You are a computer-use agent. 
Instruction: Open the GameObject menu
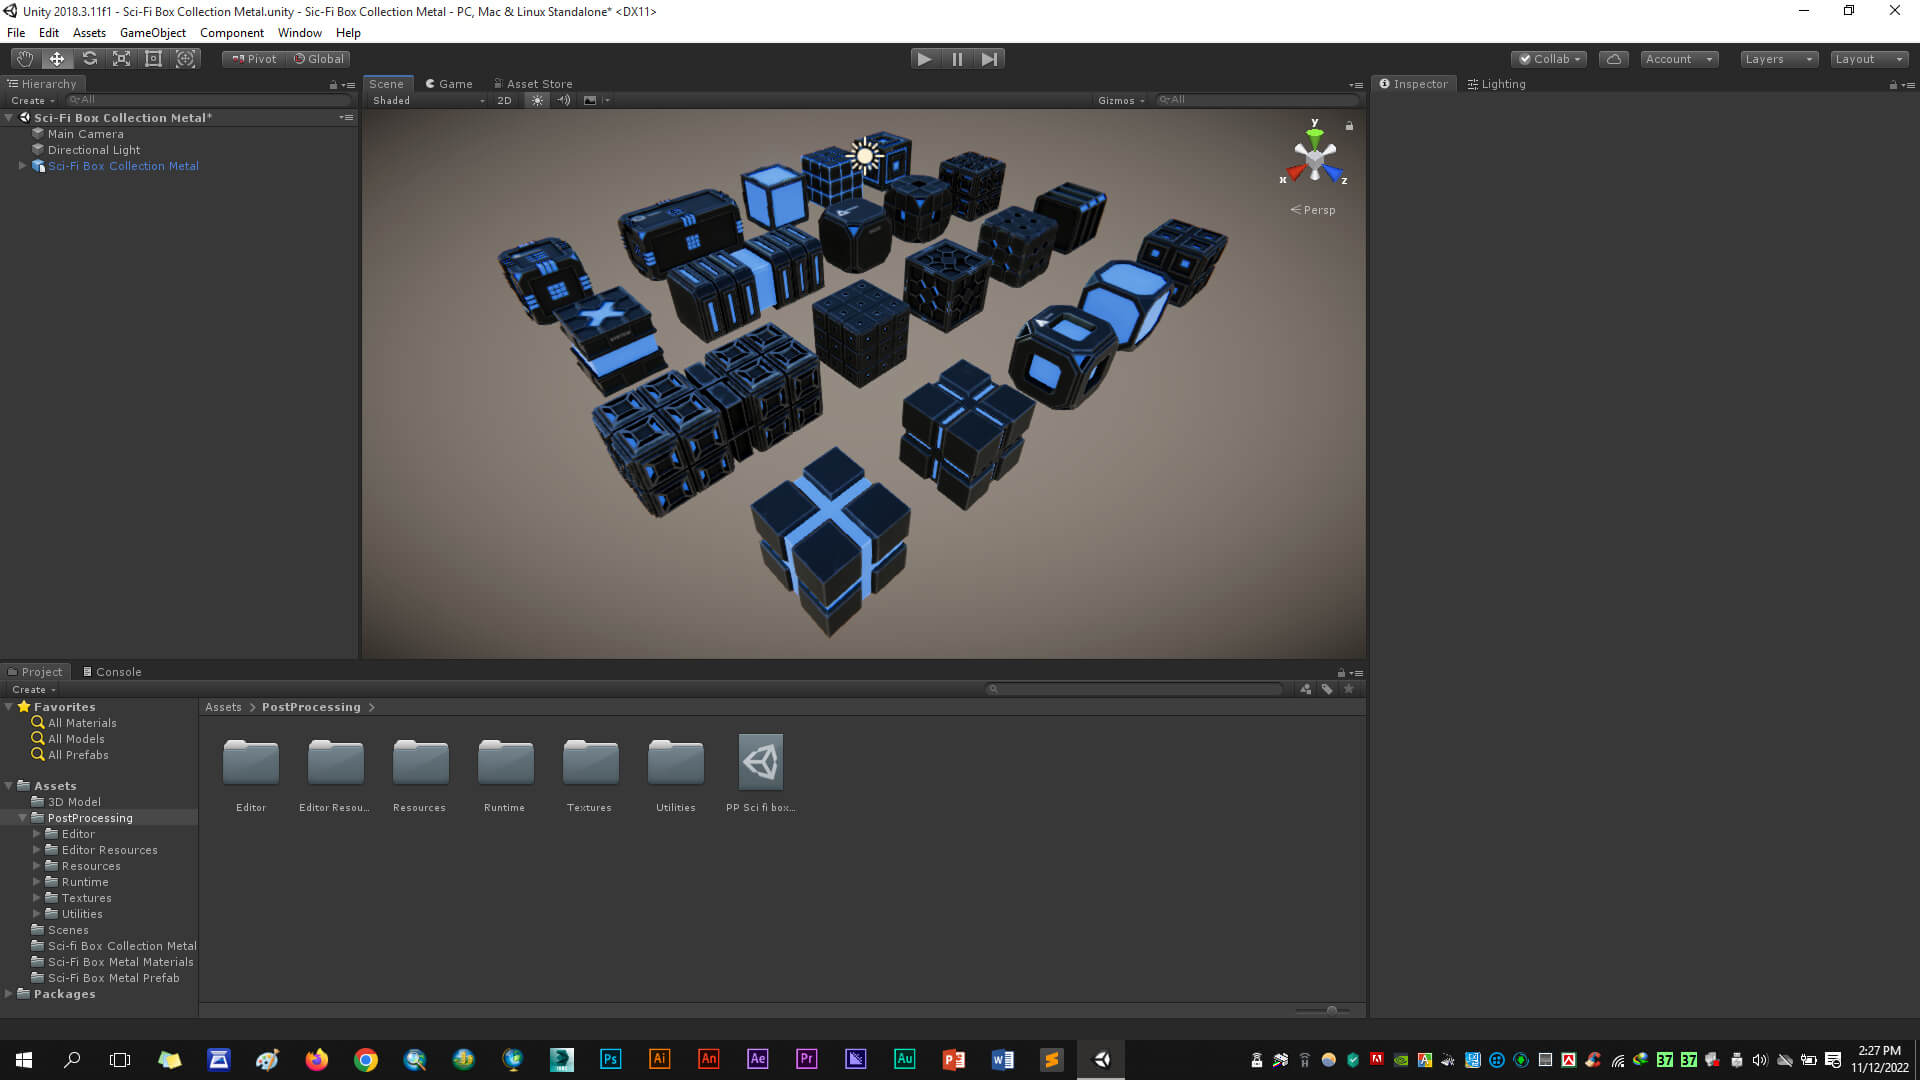pyautogui.click(x=152, y=33)
